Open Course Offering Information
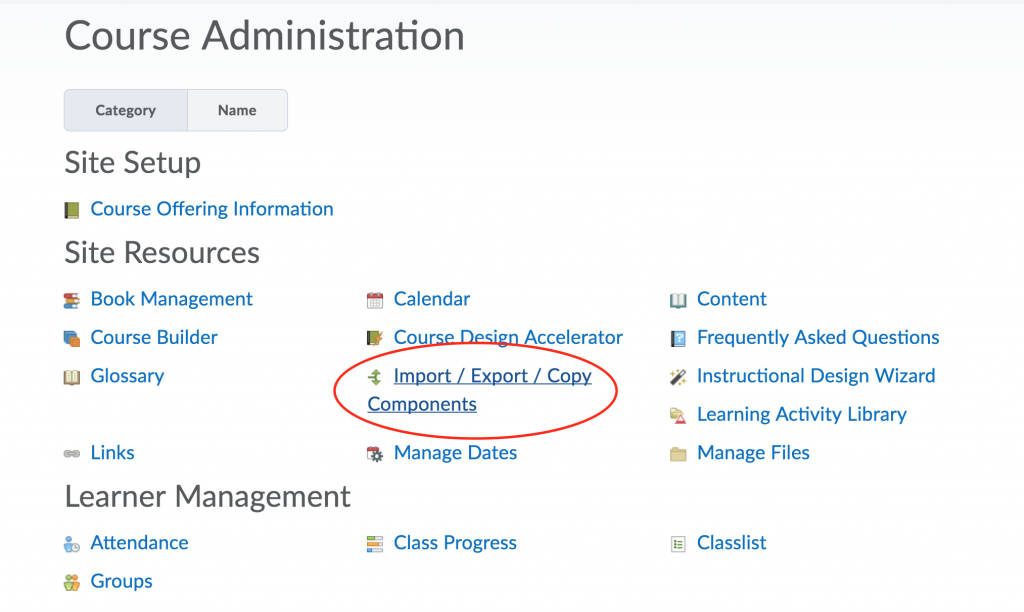 point(211,209)
